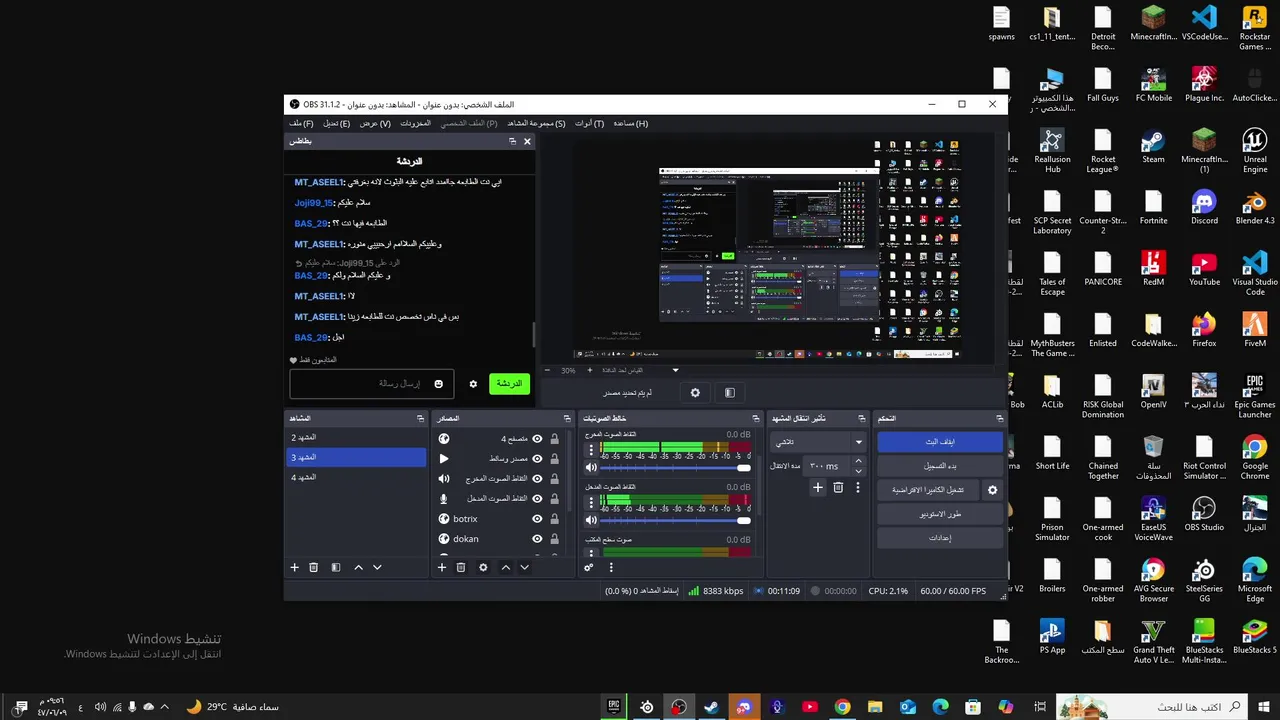Click start recording button
This screenshot has width=1280, height=720.
point(940,466)
